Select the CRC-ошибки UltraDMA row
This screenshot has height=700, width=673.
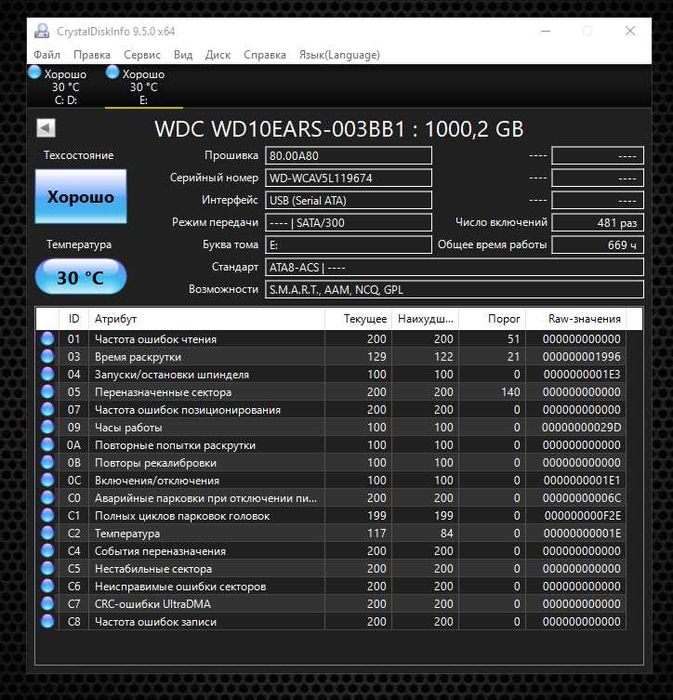(331, 604)
